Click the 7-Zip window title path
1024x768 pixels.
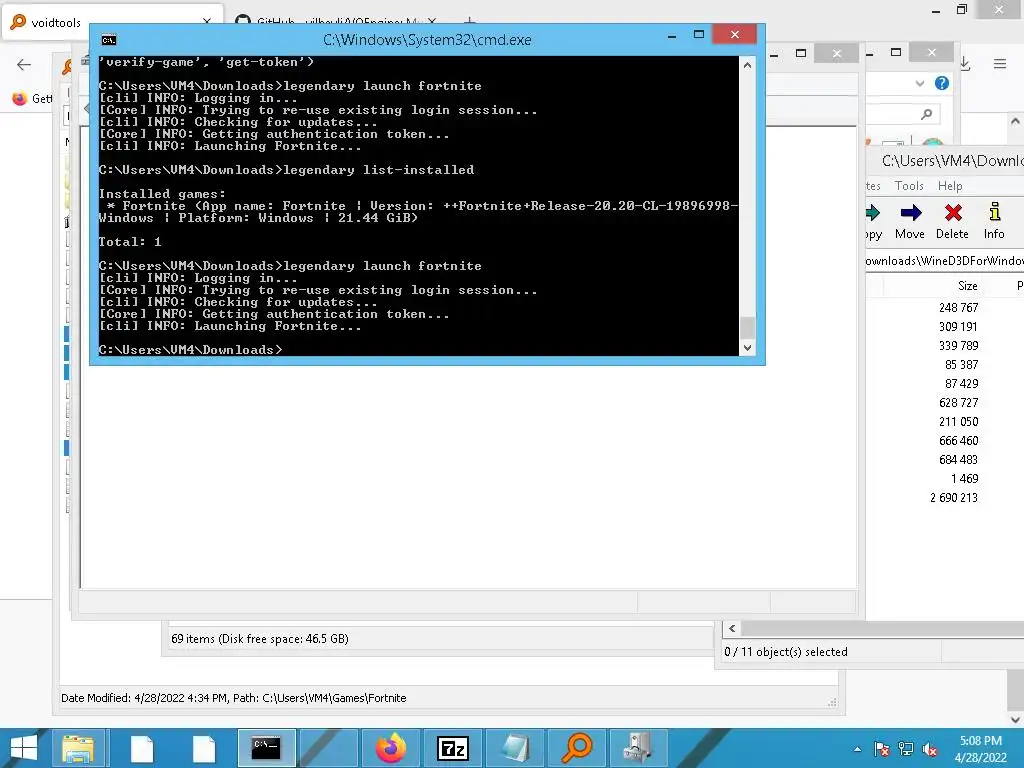pos(952,161)
